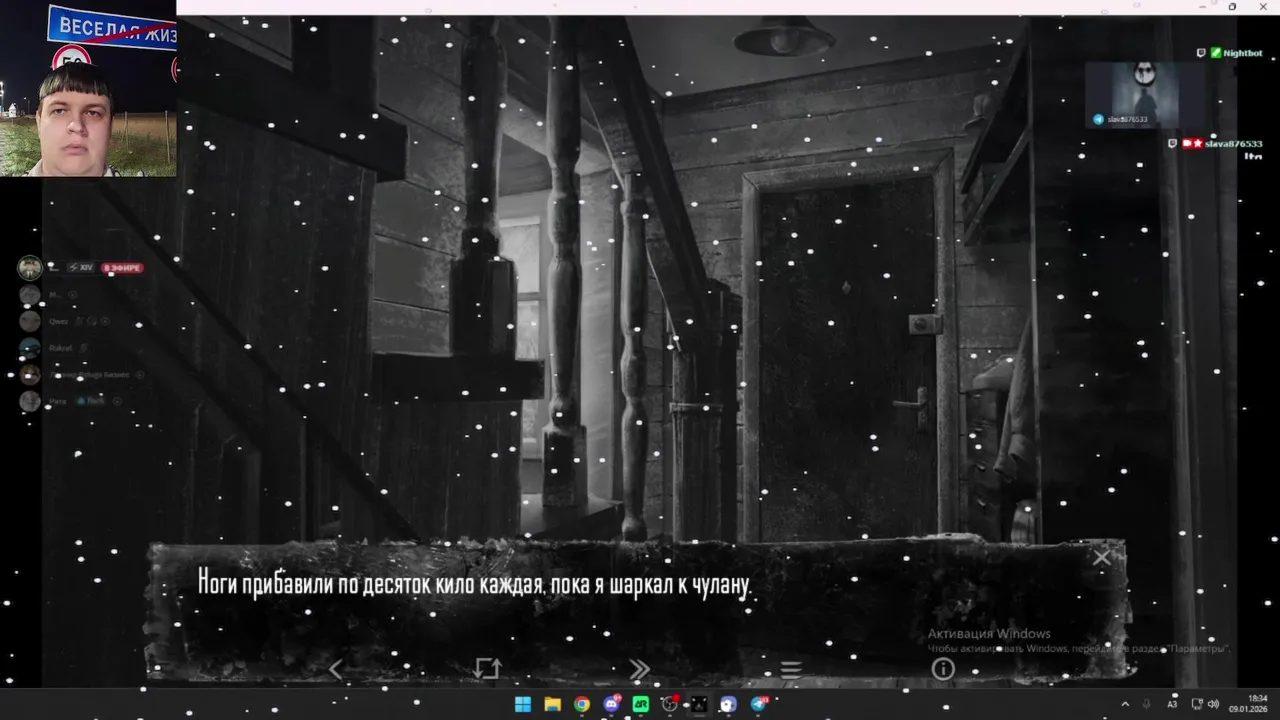Viewport: 1280px width, 720px height.
Task: Open Windows Start menu
Action: (x=523, y=704)
